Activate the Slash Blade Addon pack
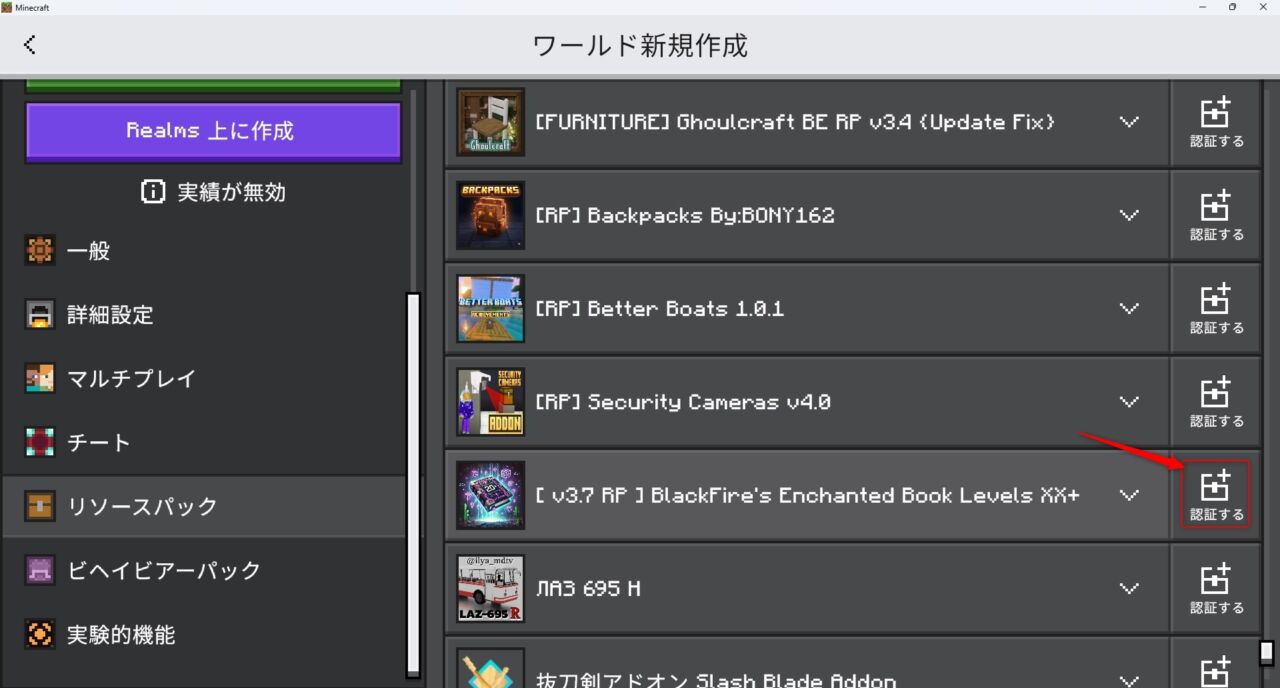 [1216, 664]
